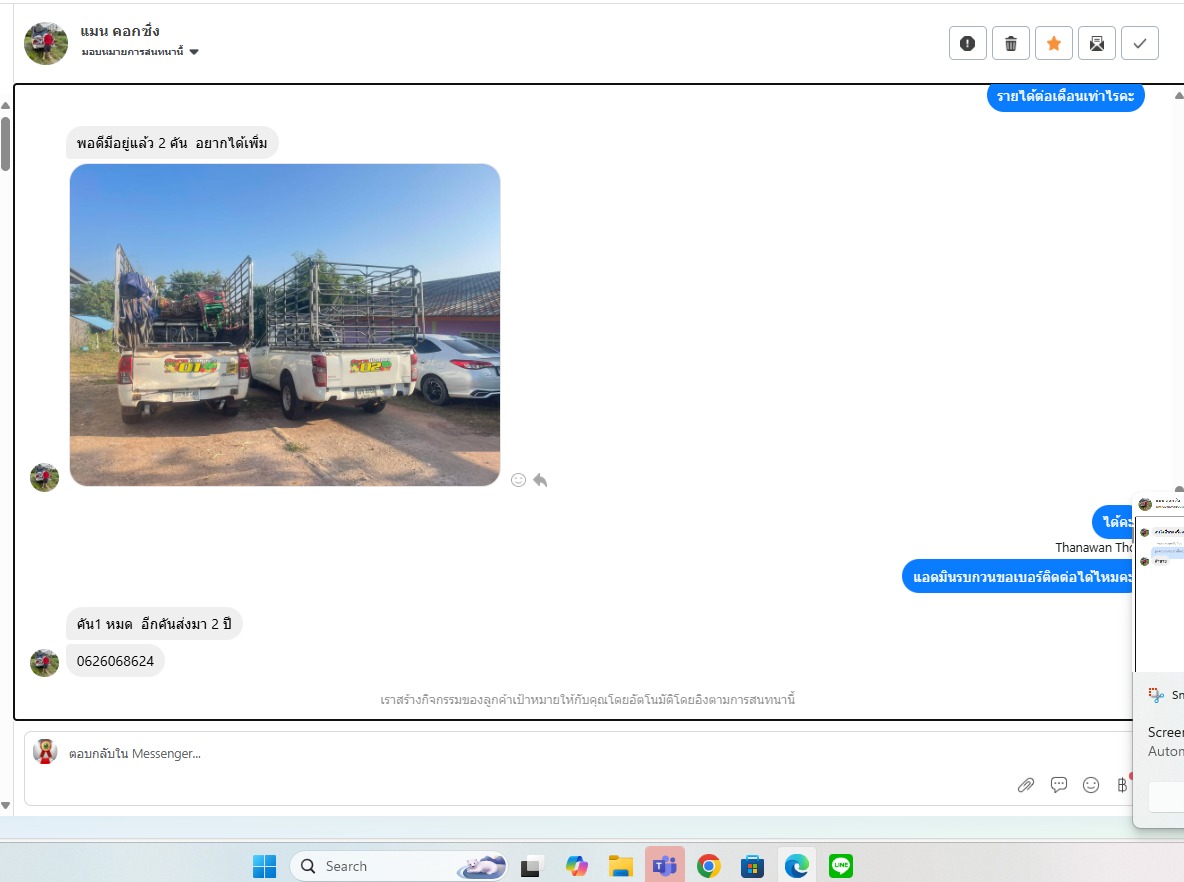Open the Windows Start menu
Image resolution: width=1184 pixels, height=882 pixels.
pos(264,866)
